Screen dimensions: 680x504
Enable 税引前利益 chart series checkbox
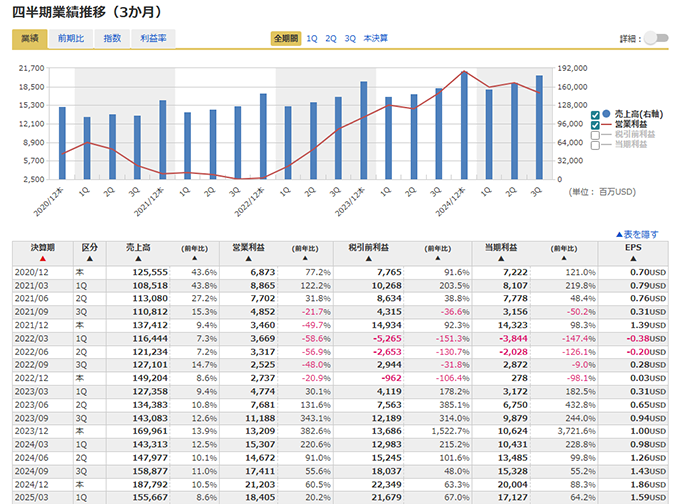pos(595,134)
